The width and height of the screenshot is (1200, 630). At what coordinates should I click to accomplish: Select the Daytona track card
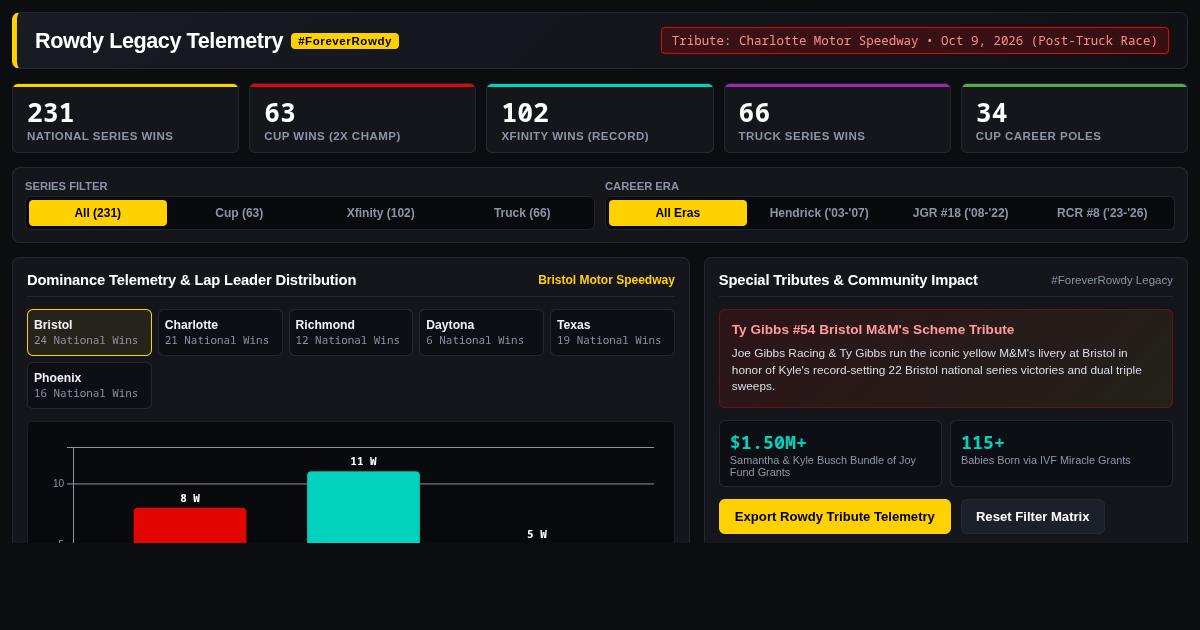(481, 332)
